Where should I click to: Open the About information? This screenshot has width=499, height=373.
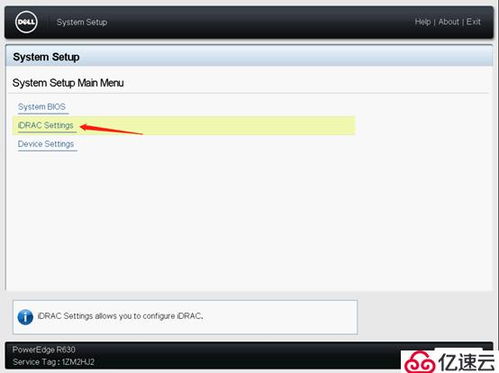click(x=449, y=22)
